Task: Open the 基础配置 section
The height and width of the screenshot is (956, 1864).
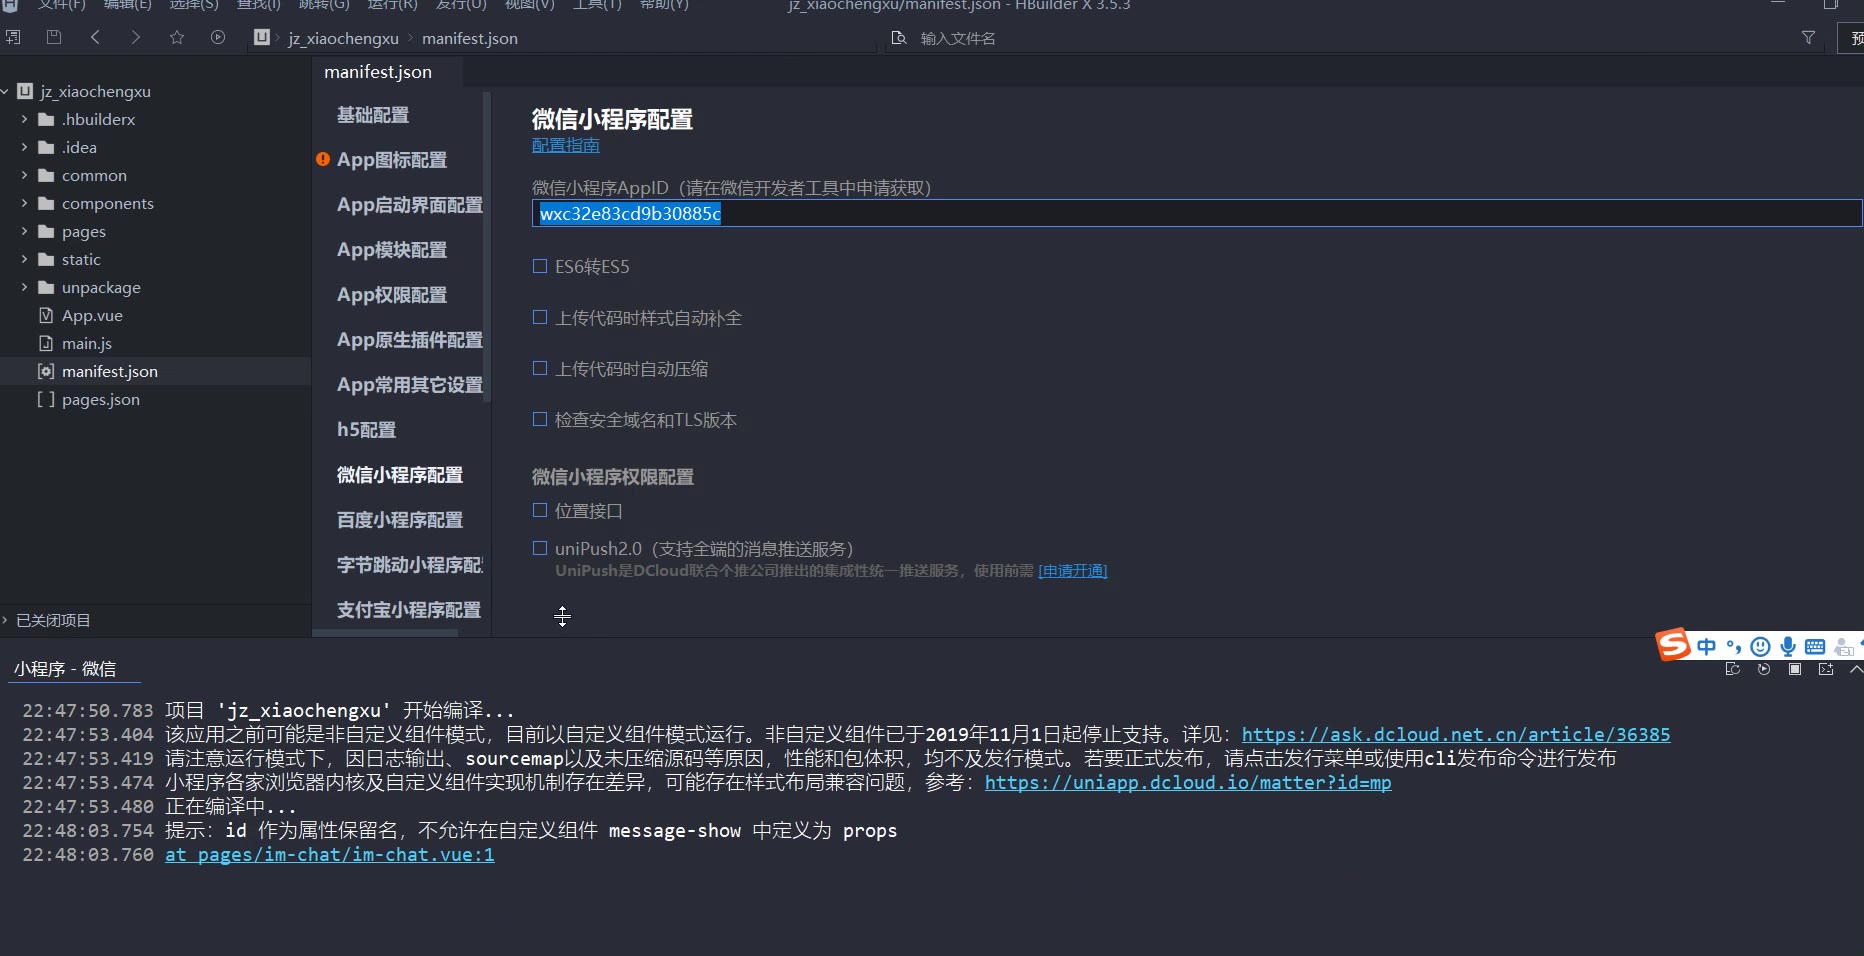Action: 373,115
